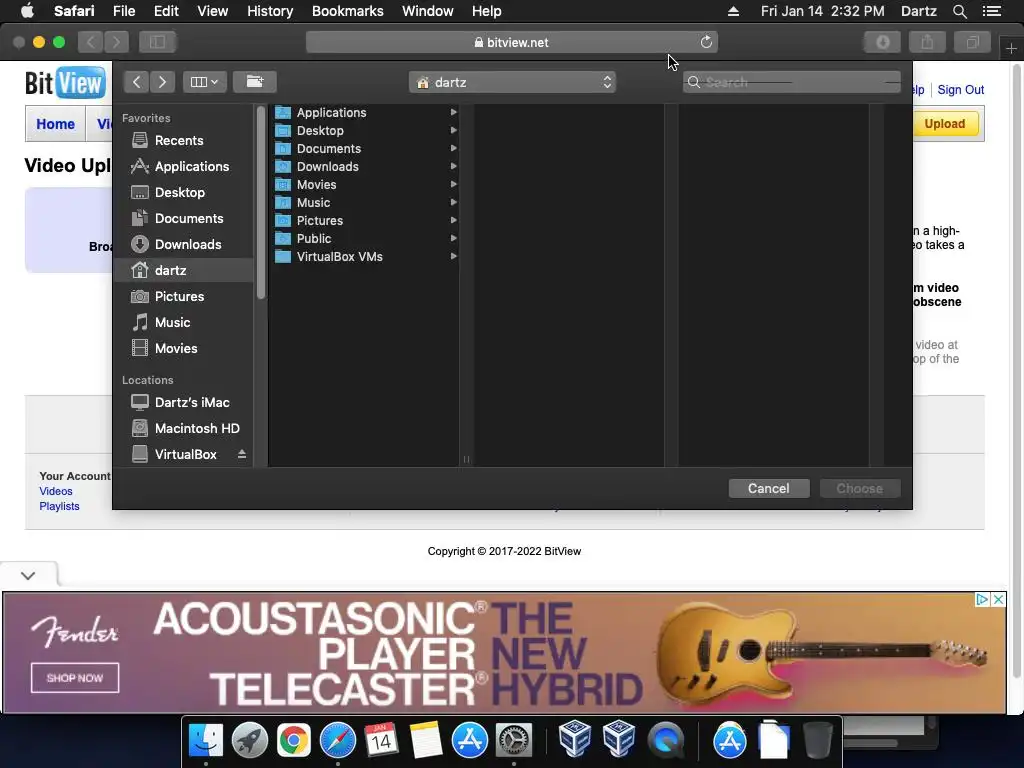Open System Preferences from the Dock
Viewport: 1024px width, 768px height.
[514, 741]
